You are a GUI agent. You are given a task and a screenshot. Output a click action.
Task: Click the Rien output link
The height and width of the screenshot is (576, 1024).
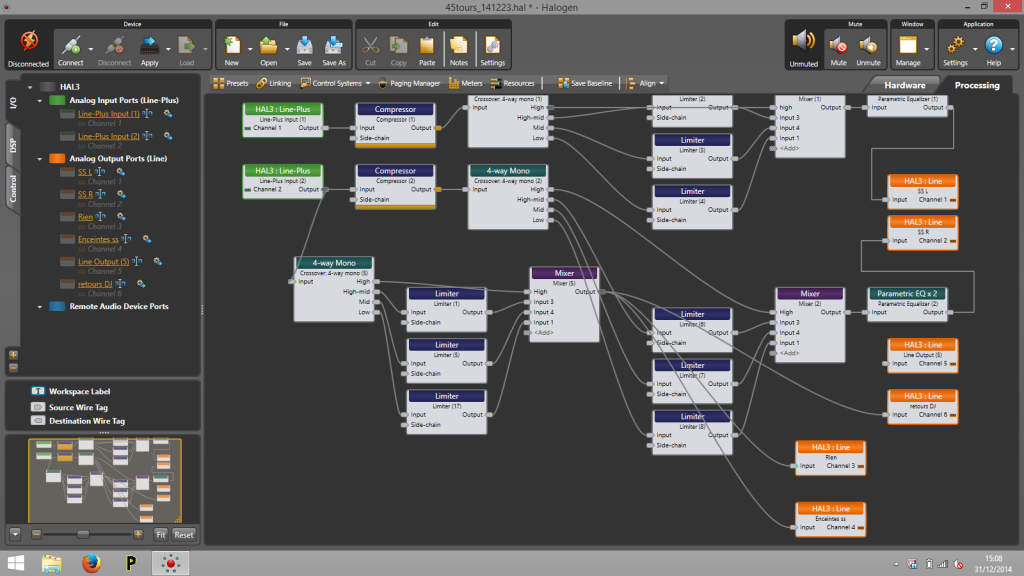85,217
